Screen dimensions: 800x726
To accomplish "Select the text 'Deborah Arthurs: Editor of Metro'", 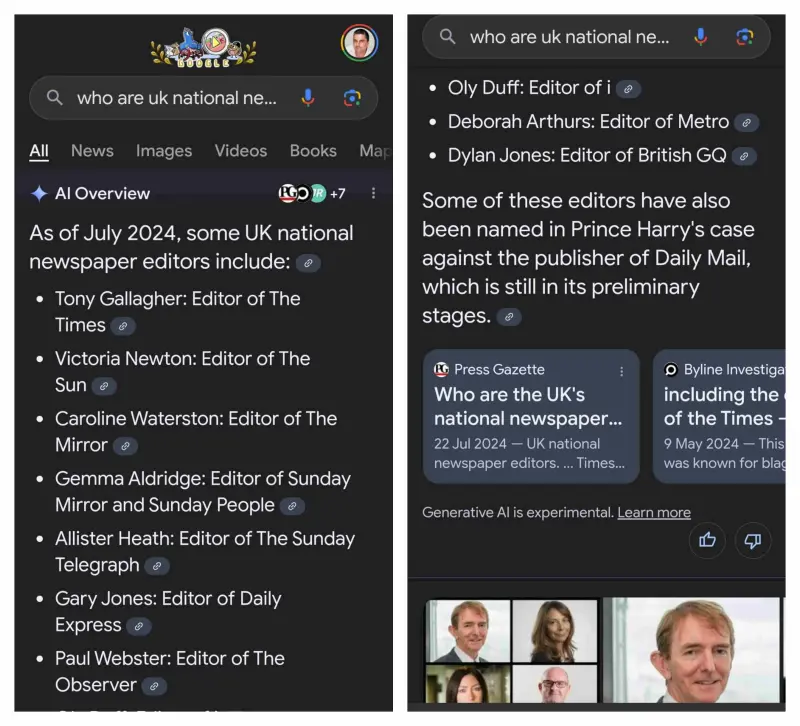I will [x=588, y=121].
